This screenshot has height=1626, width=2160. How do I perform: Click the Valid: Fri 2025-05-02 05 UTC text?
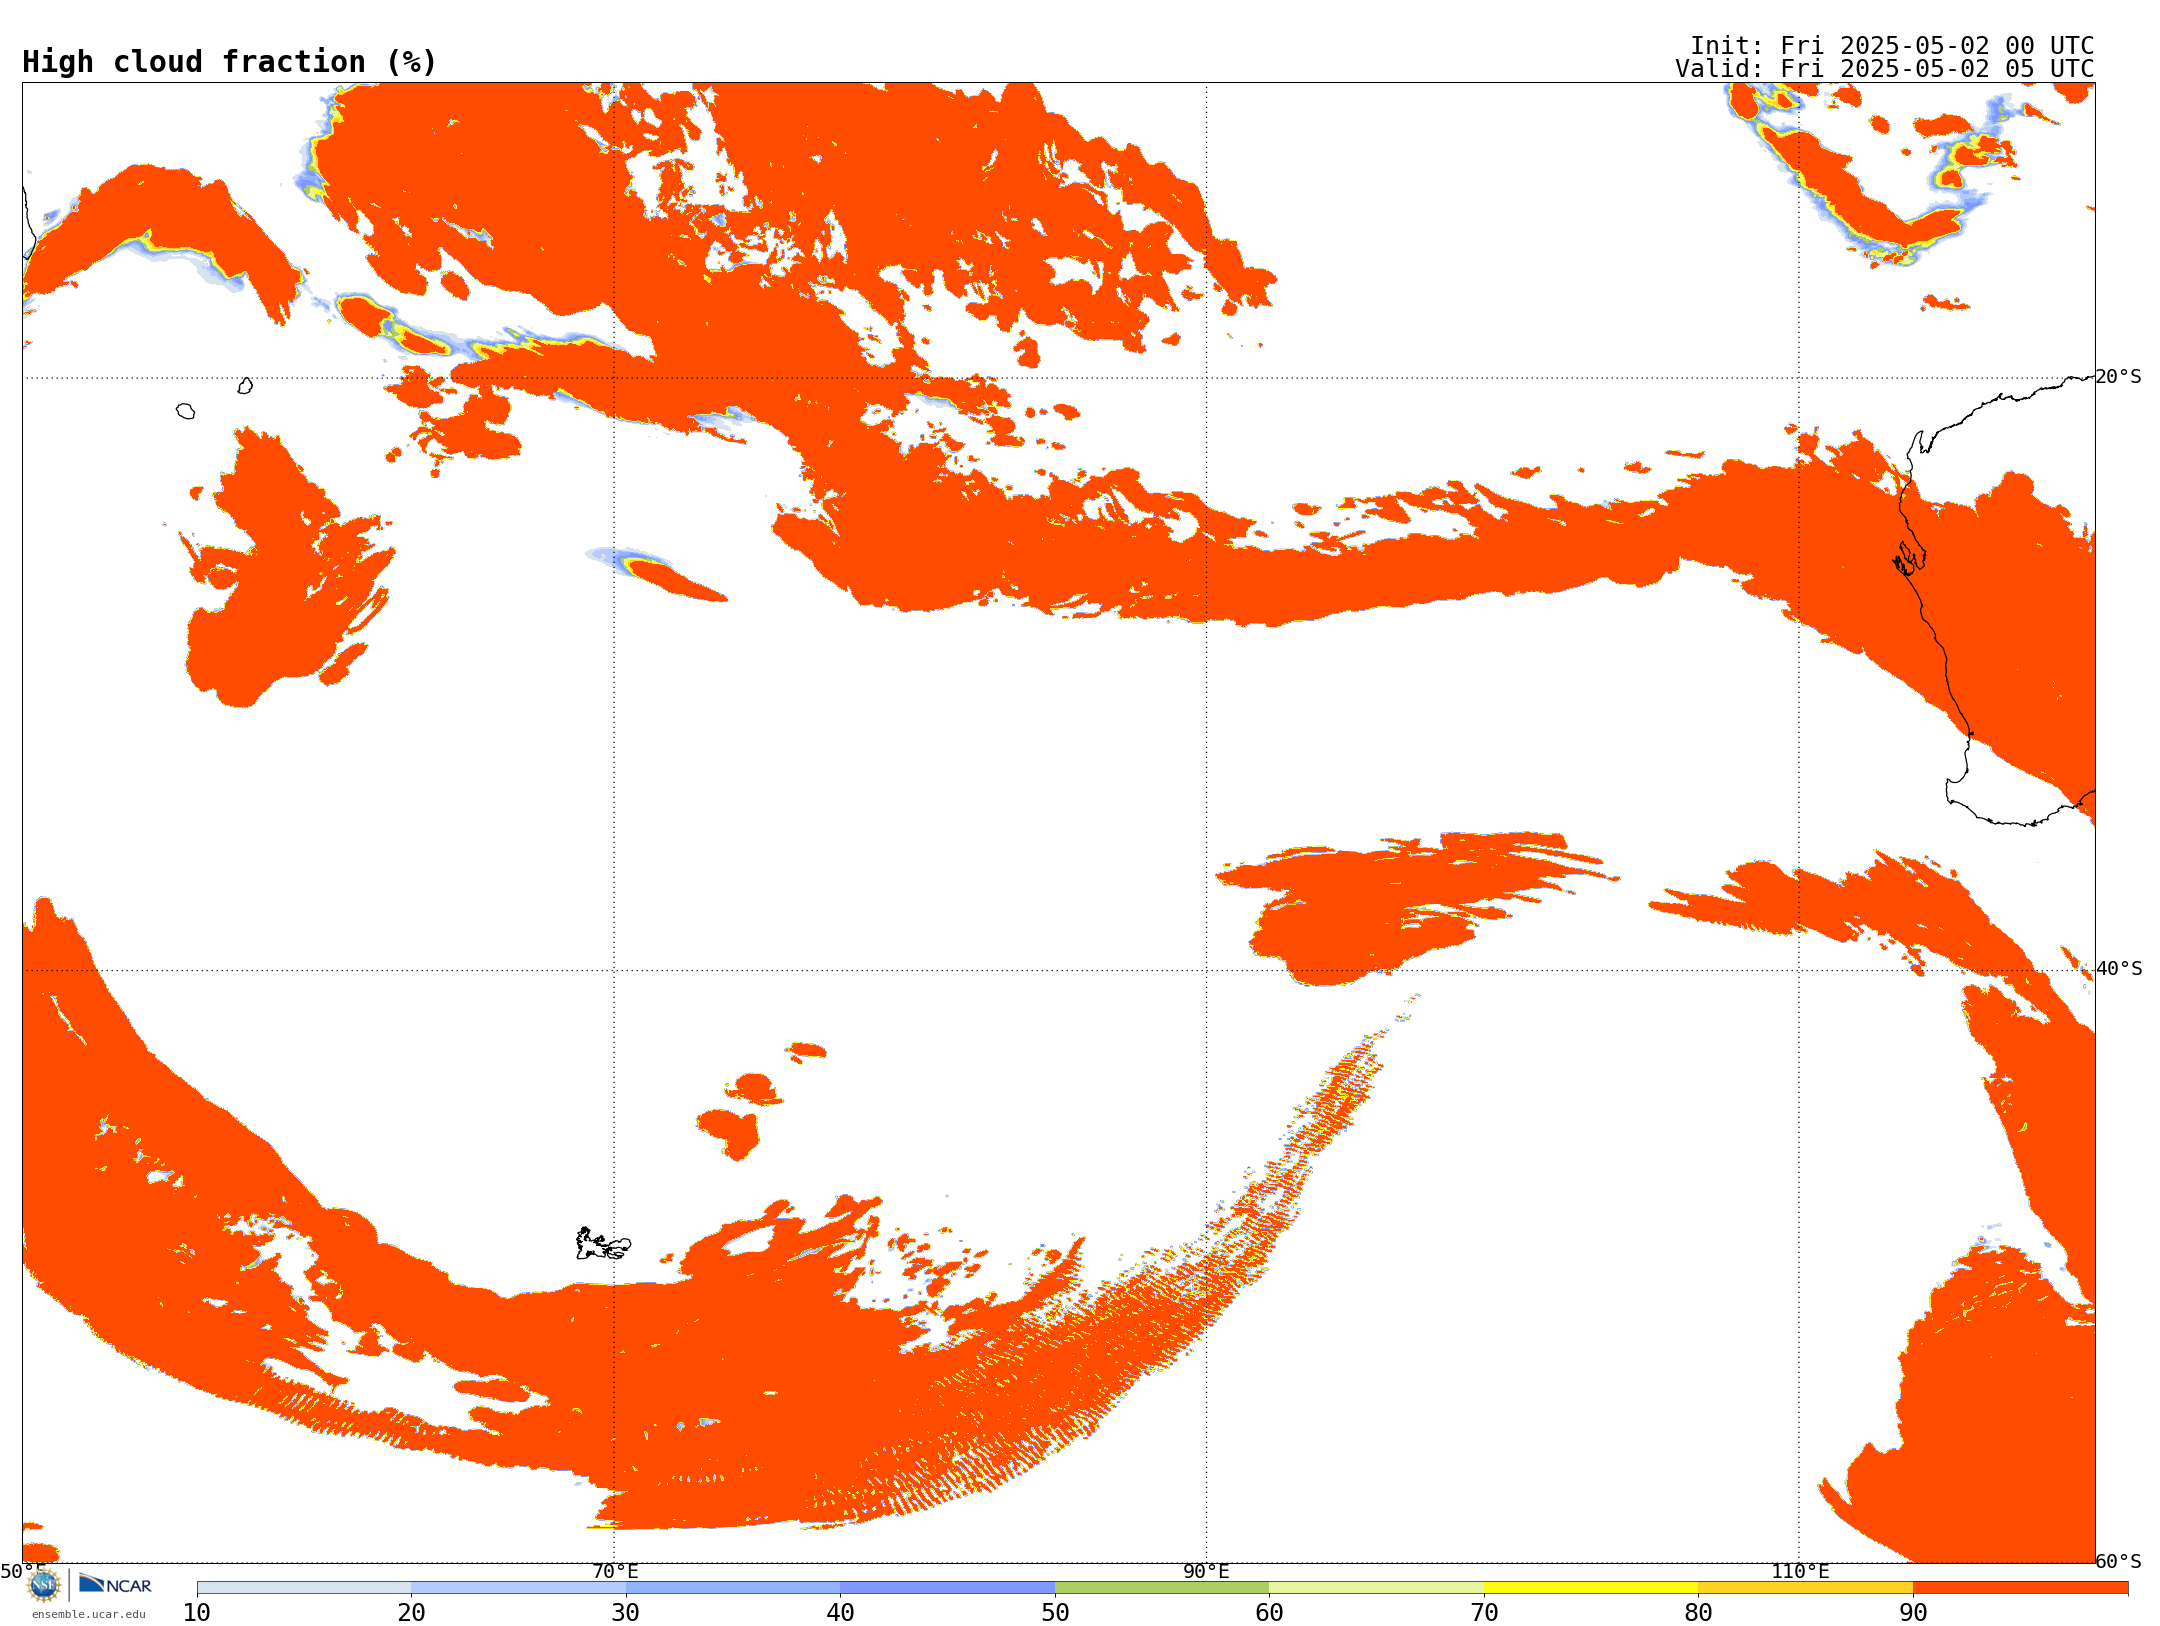(x=1885, y=68)
